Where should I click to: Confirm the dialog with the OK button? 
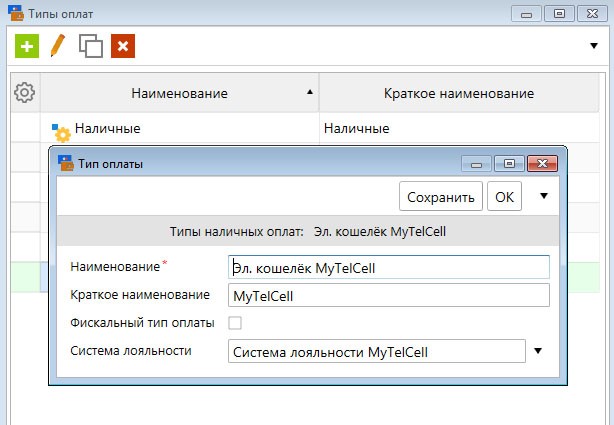coord(504,196)
